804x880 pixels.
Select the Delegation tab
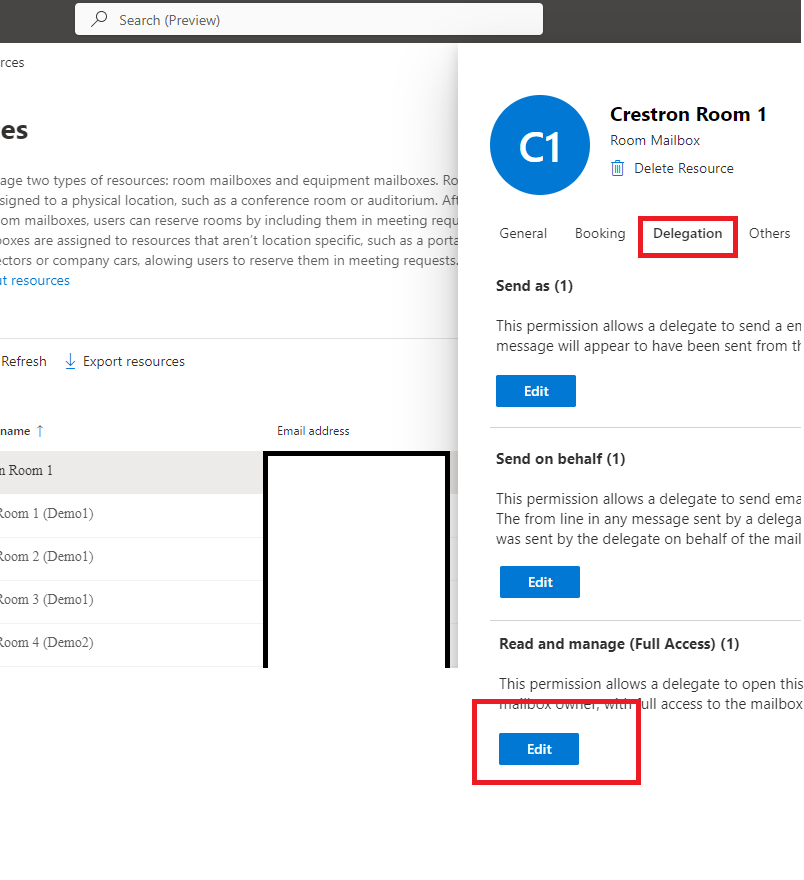687,233
